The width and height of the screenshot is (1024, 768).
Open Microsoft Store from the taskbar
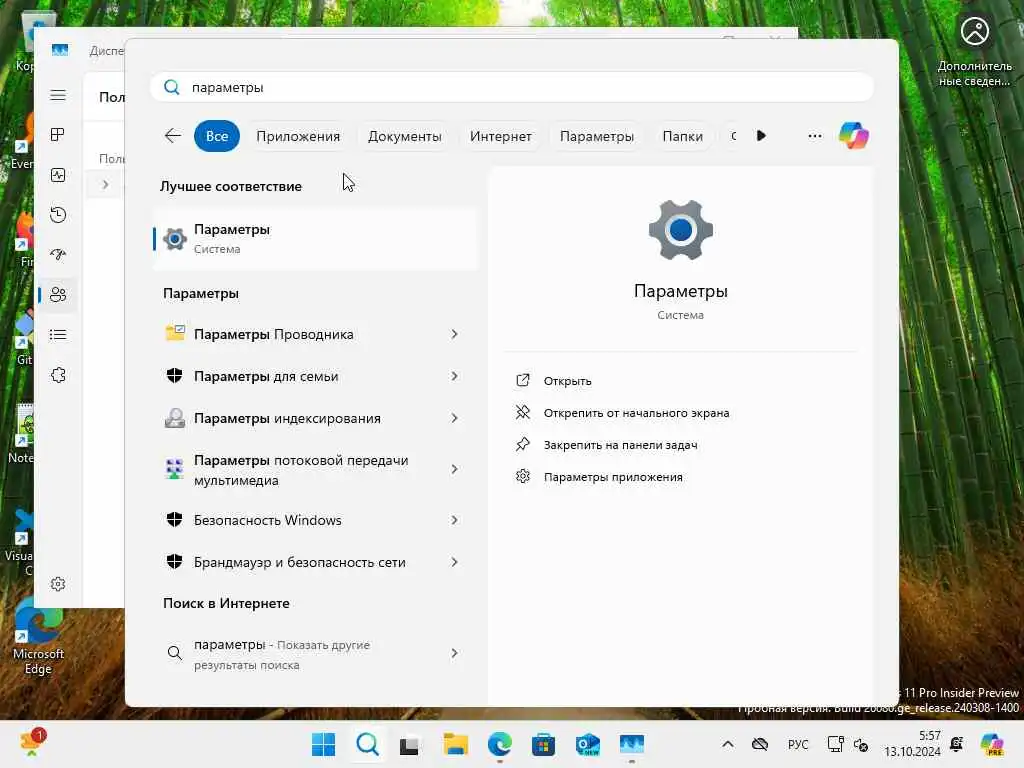[543, 744]
